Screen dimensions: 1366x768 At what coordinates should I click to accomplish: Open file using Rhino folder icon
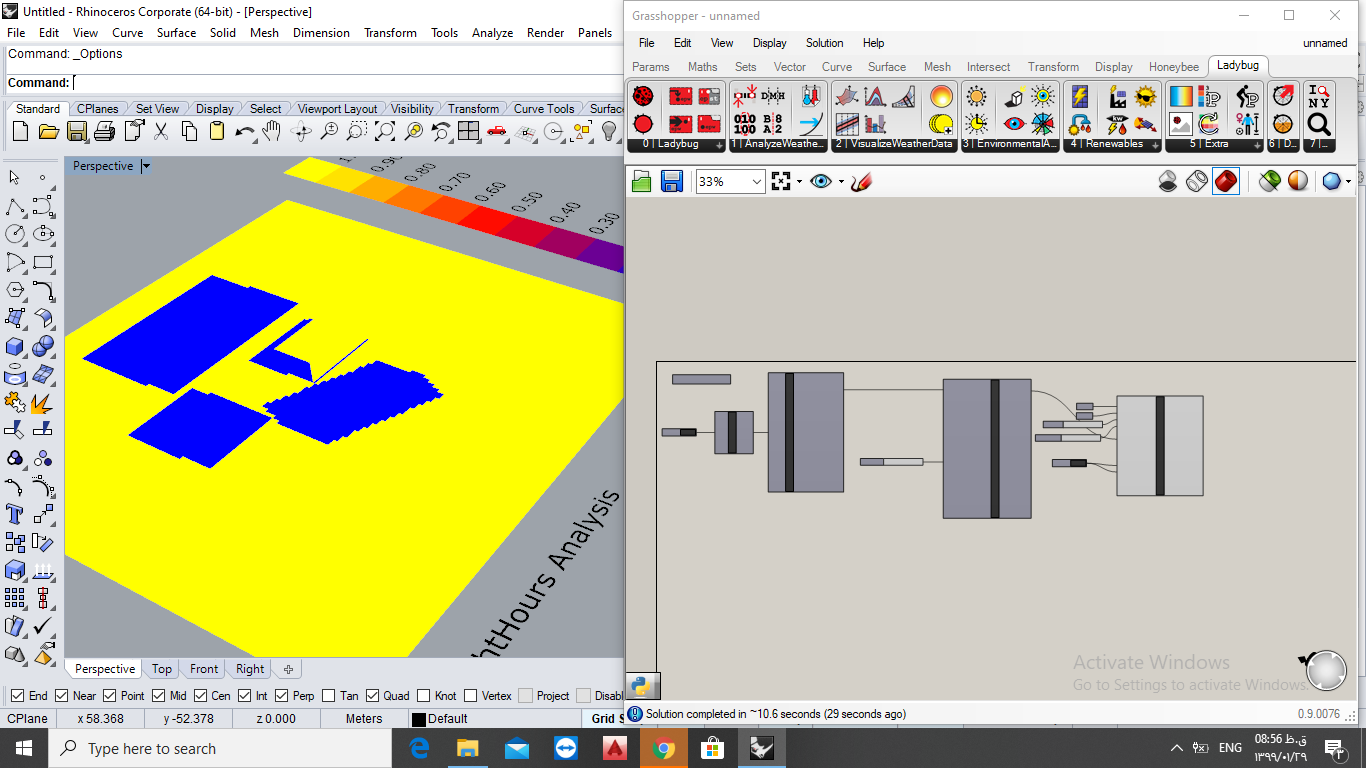click(48, 131)
